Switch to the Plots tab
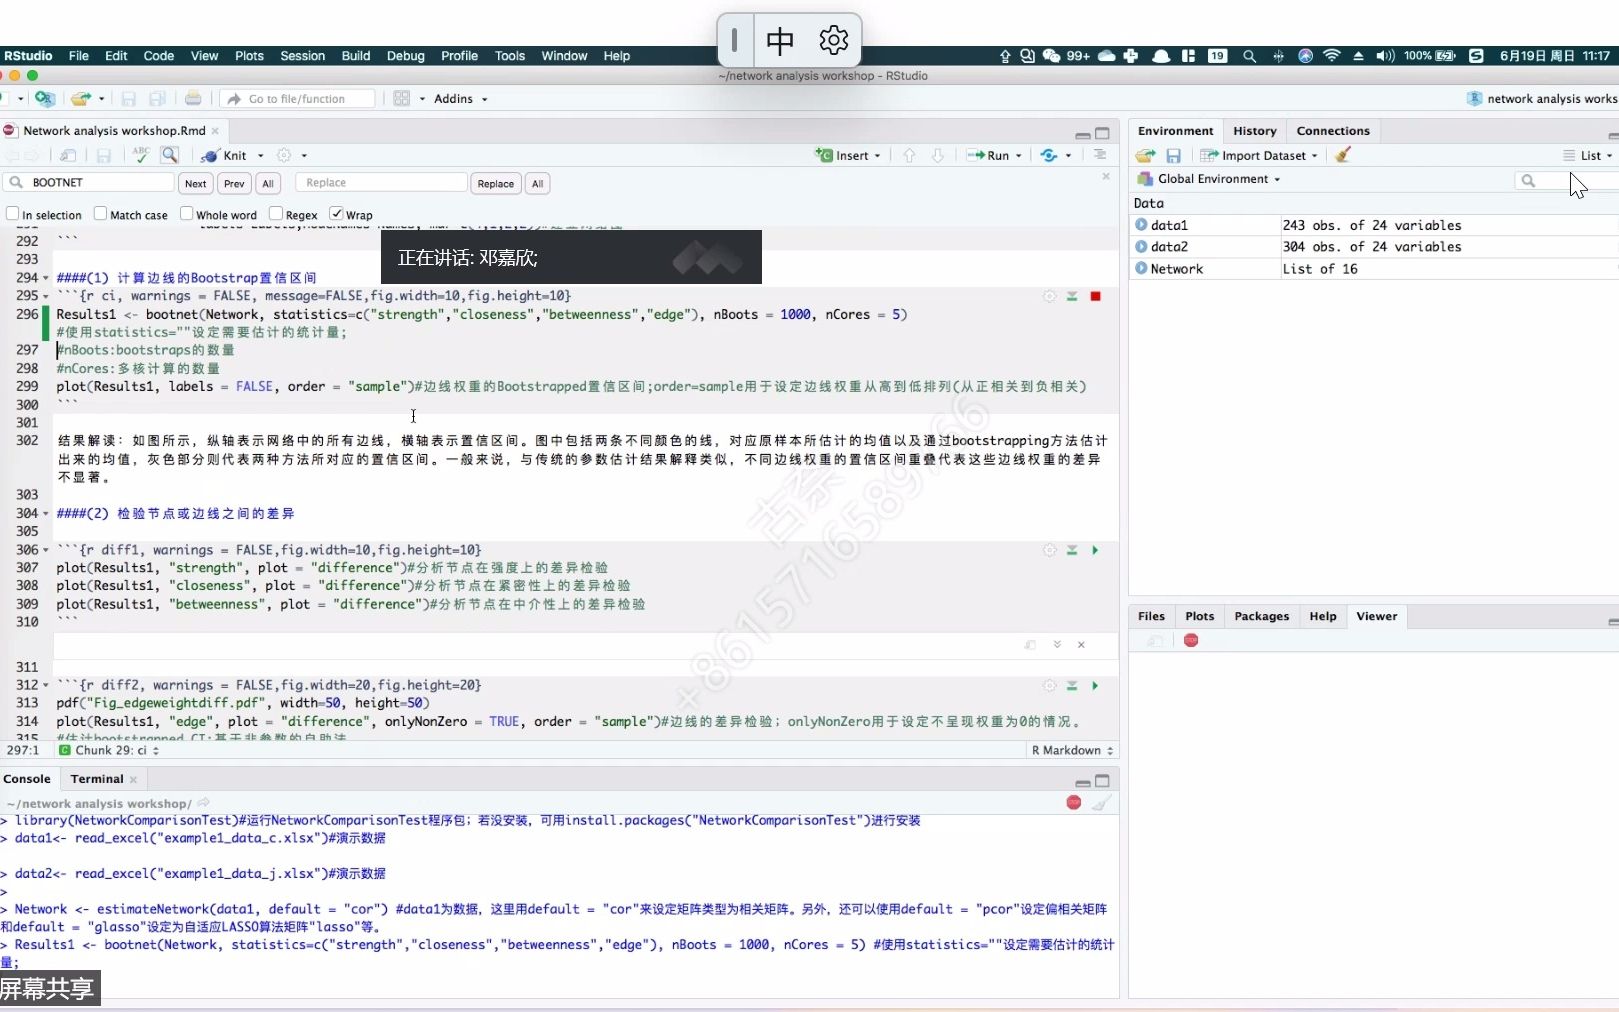1619x1012 pixels. point(1199,616)
